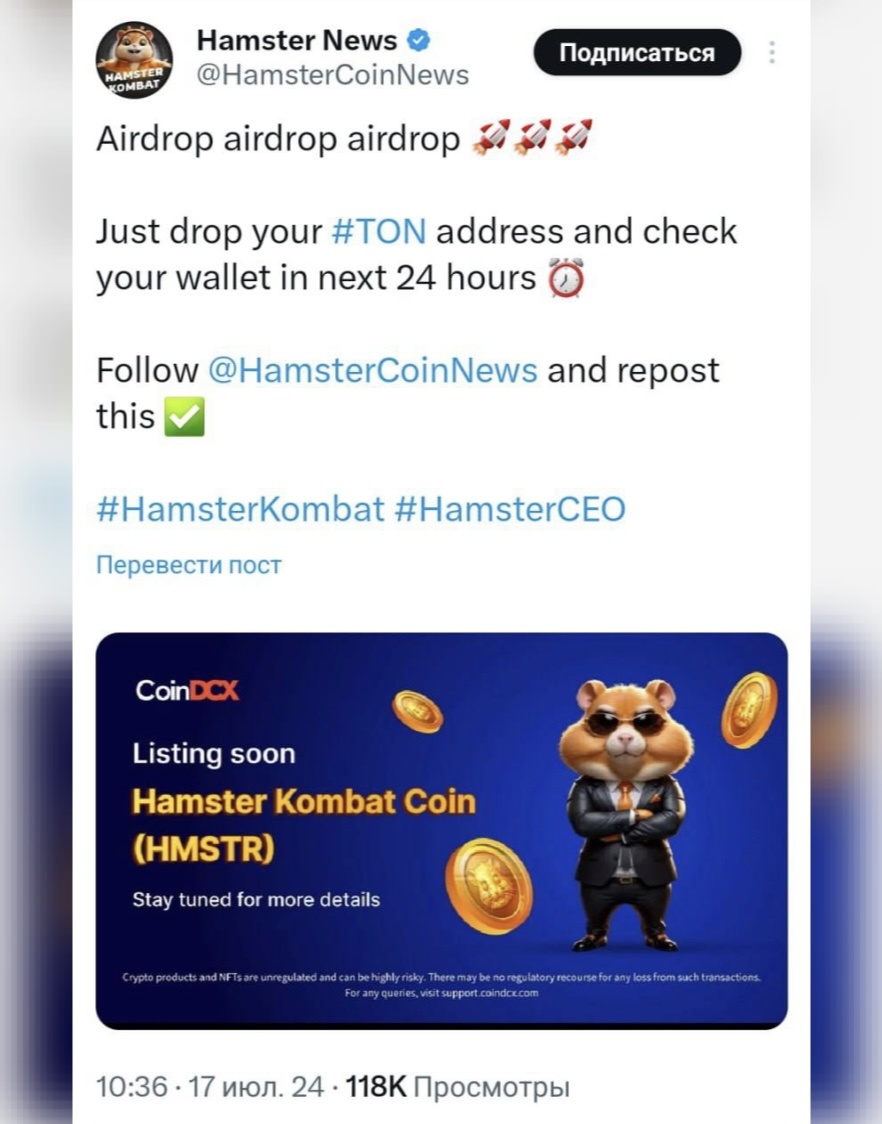This screenshot has width=882, height=1124.
Task: Click the small gold coin near the CoinDCX logo
Action: 417,711
